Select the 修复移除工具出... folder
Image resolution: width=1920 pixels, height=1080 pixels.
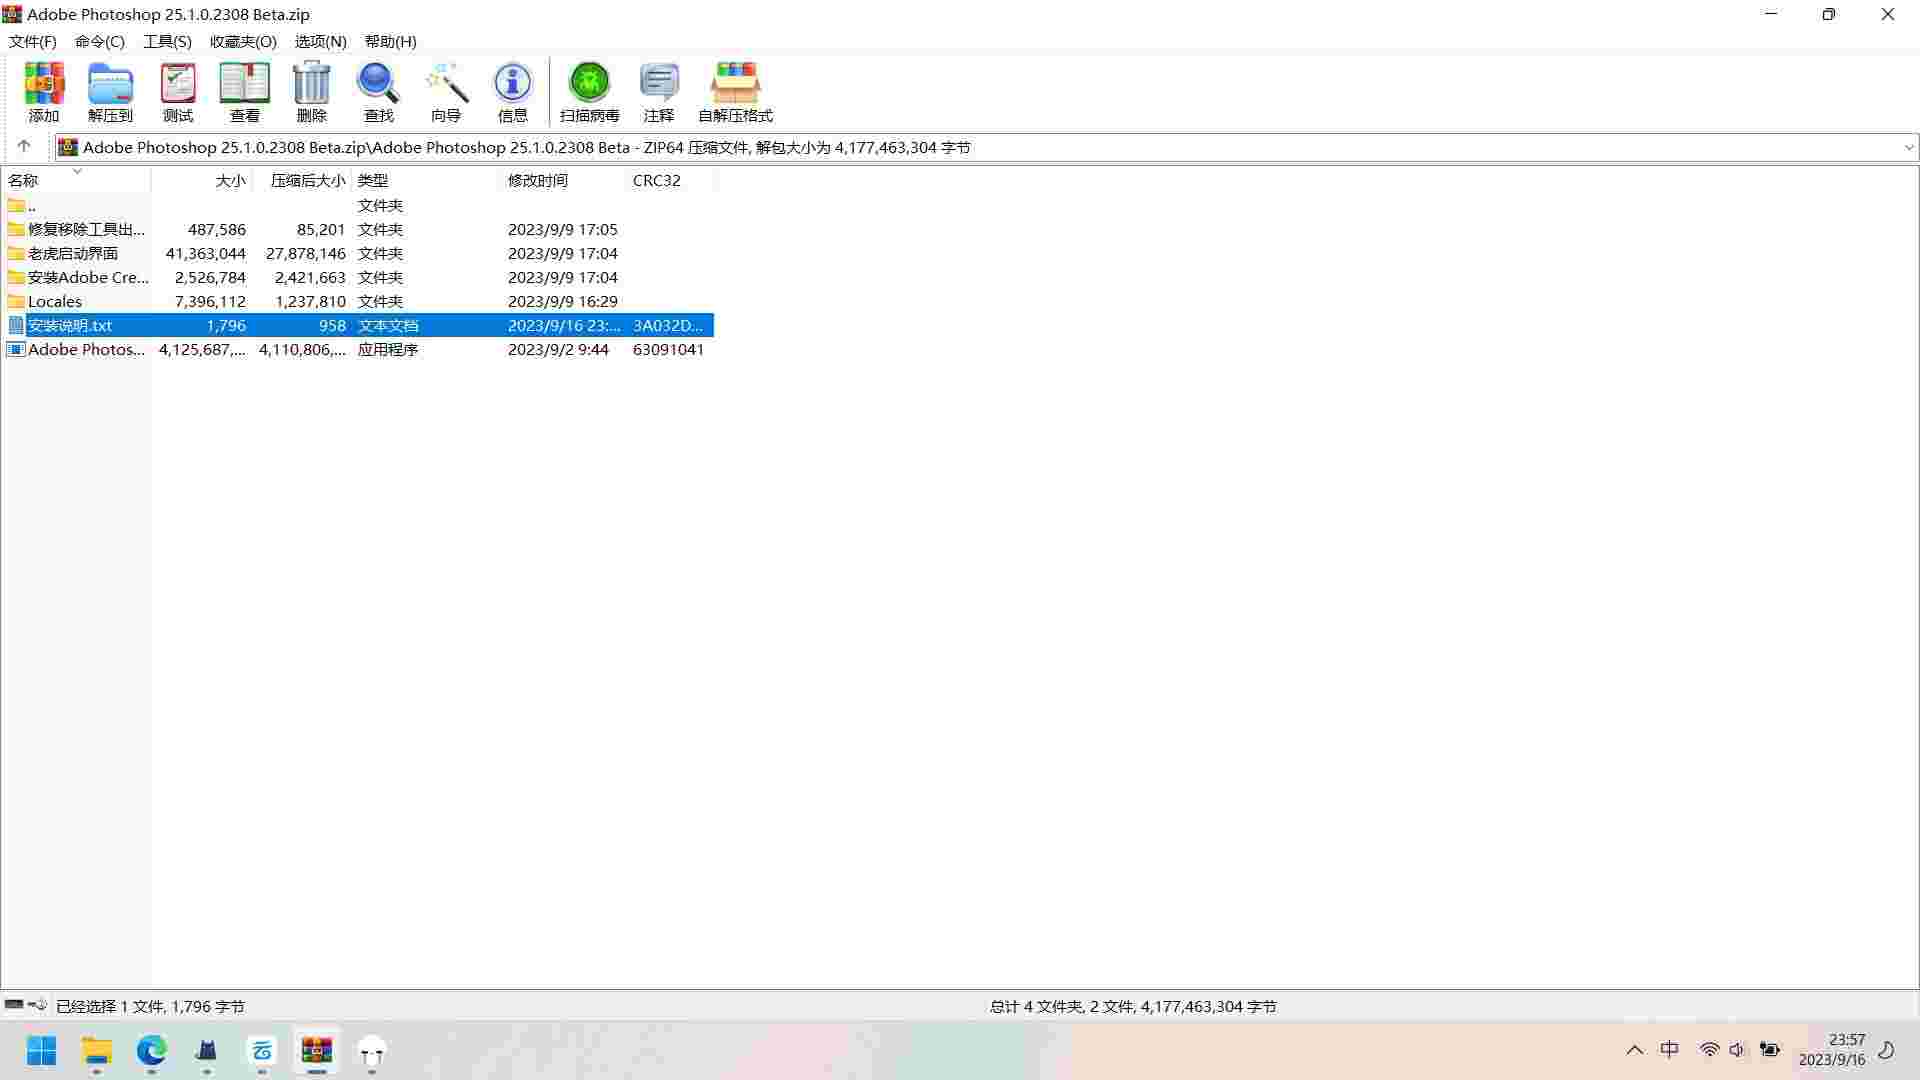[x=358, y=229]
